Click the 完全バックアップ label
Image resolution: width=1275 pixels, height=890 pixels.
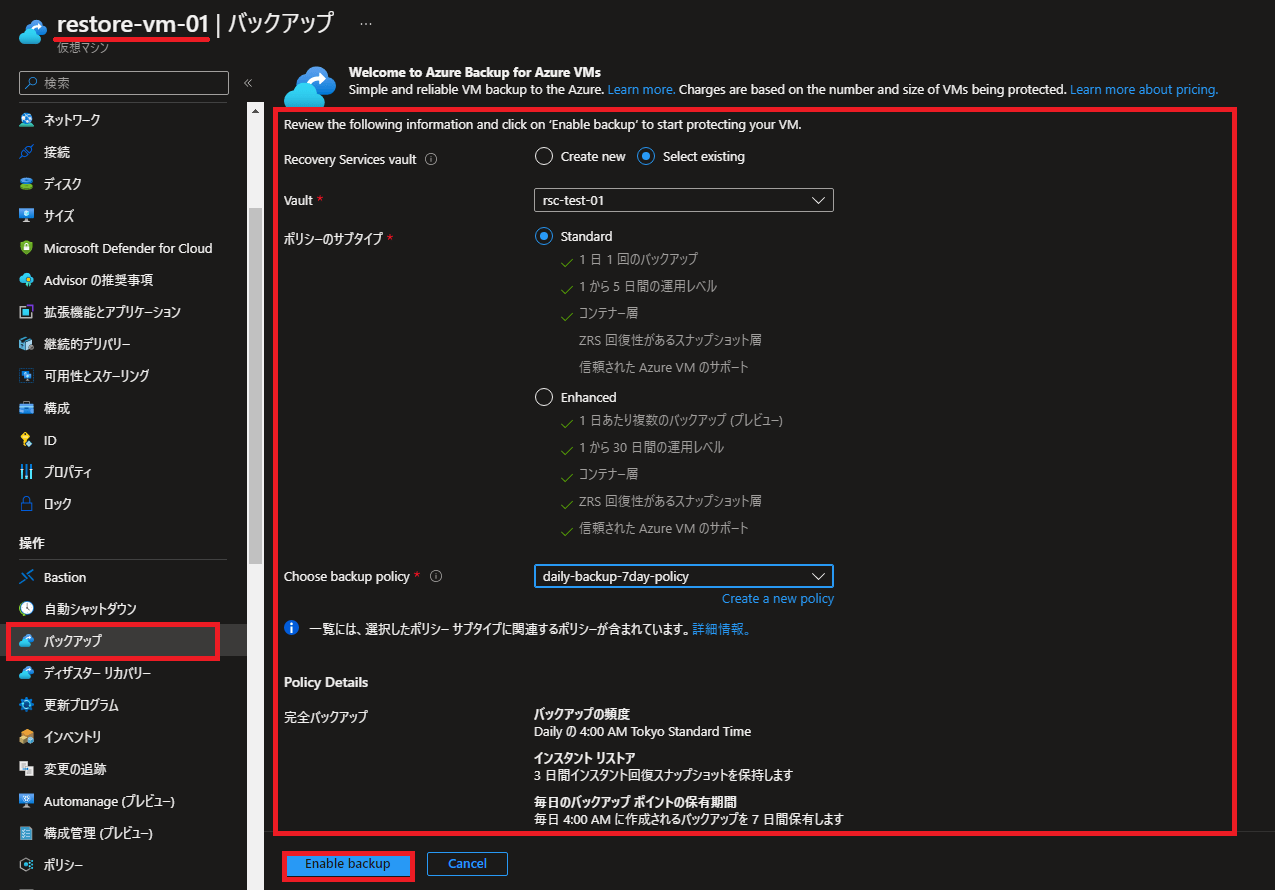326,716
